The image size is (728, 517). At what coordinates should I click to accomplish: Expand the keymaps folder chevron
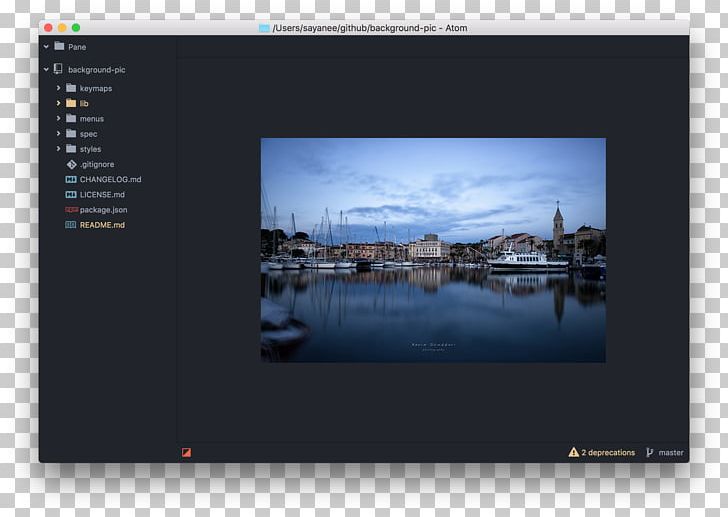pos(58,88)
